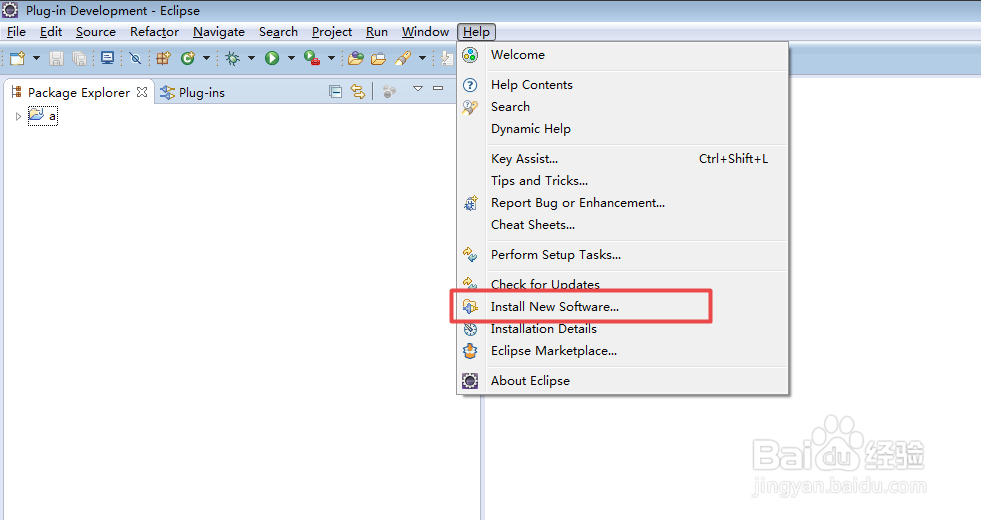The width and height of the screenshot is (981, 520).
Task: Click the New wizard toolbar icon
Action: [x=18, y=58]
